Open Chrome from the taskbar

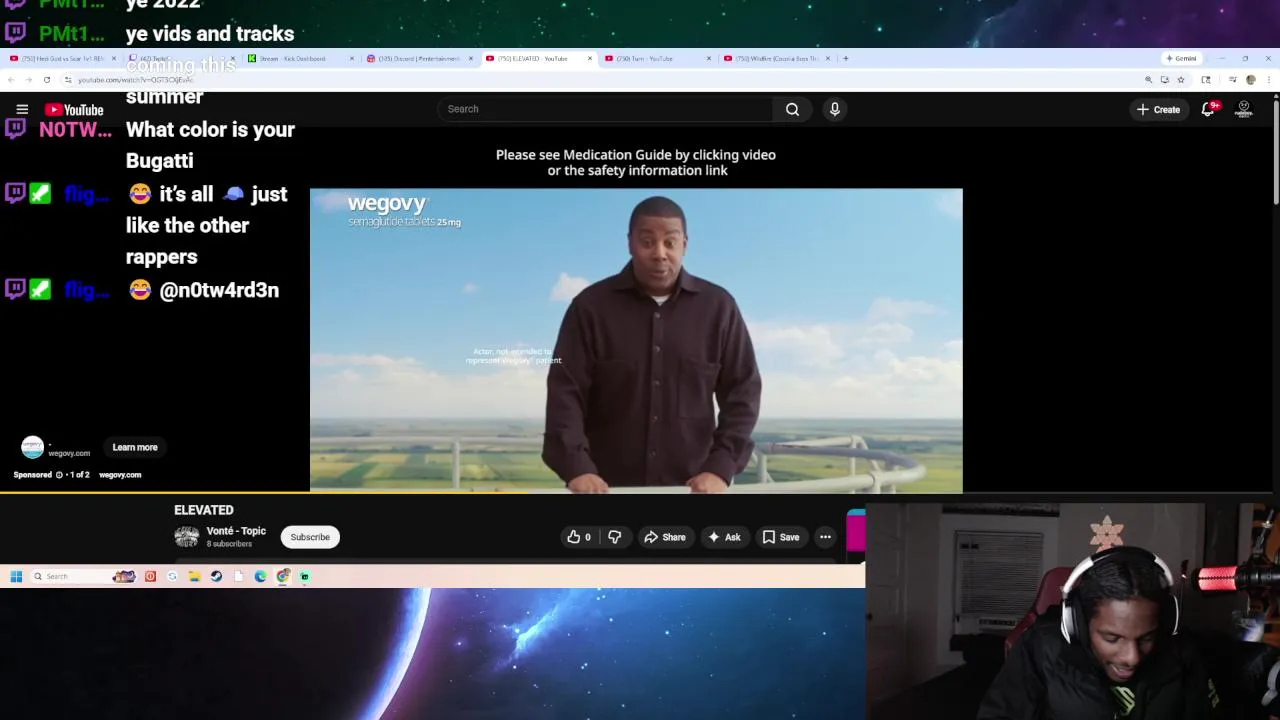[283, 576]
